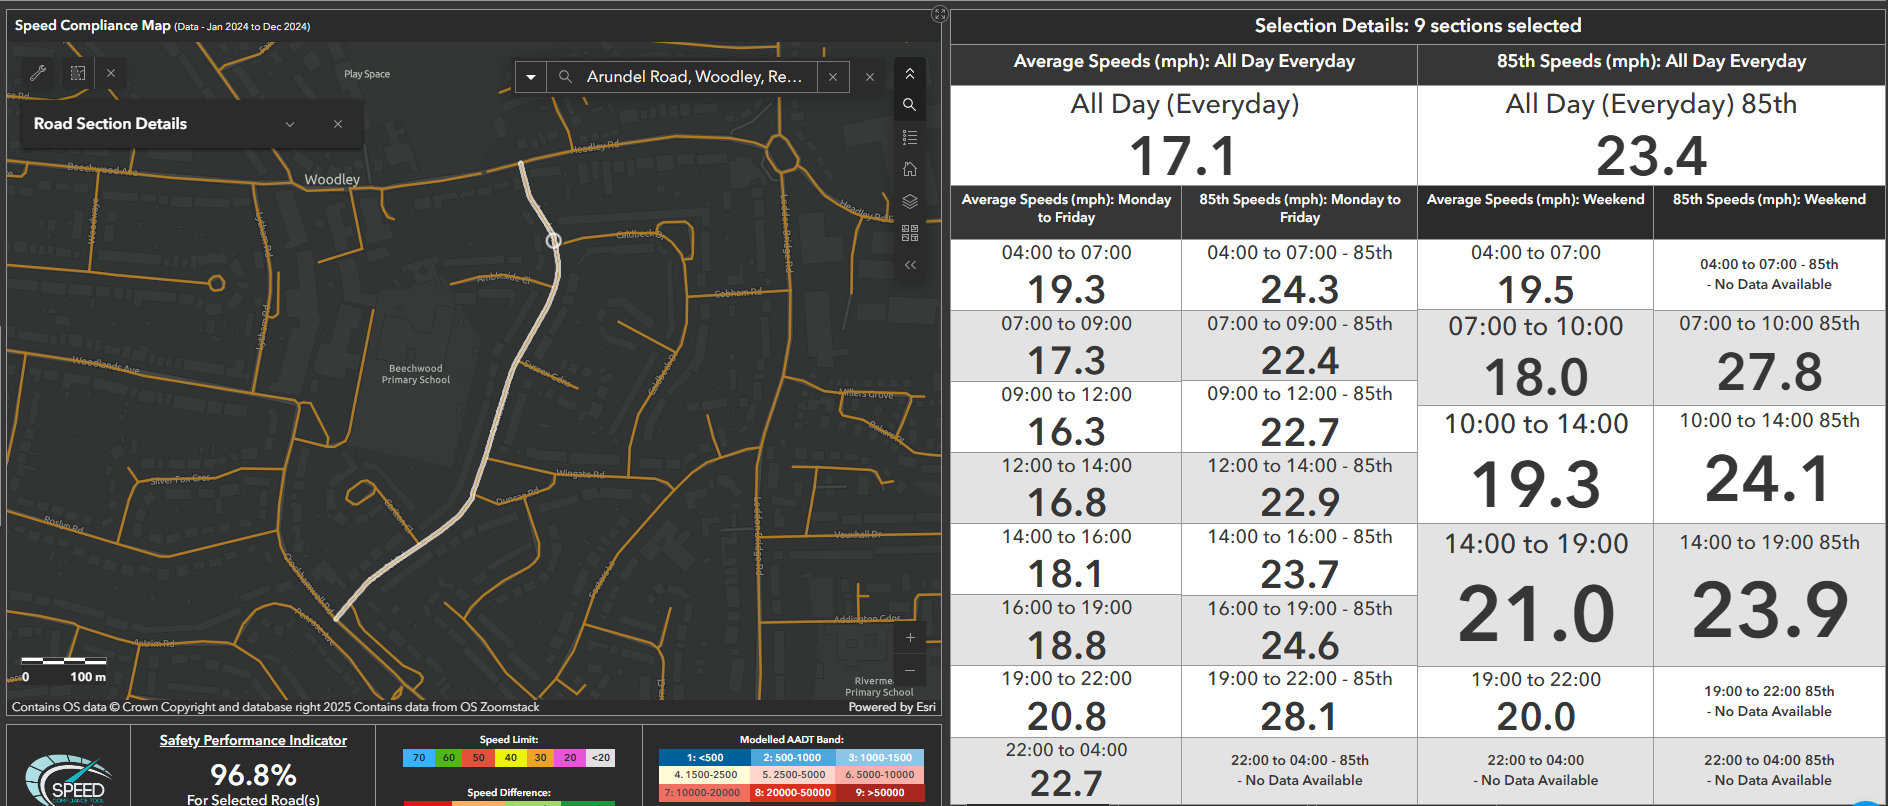Collapse map toolbar with double up chevron
Image resolution: width=1888 pixels, height=806 pixels.
tap(909, 73)
